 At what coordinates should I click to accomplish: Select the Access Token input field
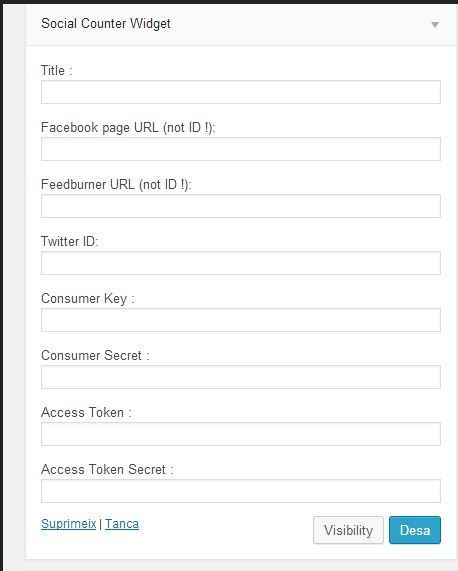click(241, 434)
